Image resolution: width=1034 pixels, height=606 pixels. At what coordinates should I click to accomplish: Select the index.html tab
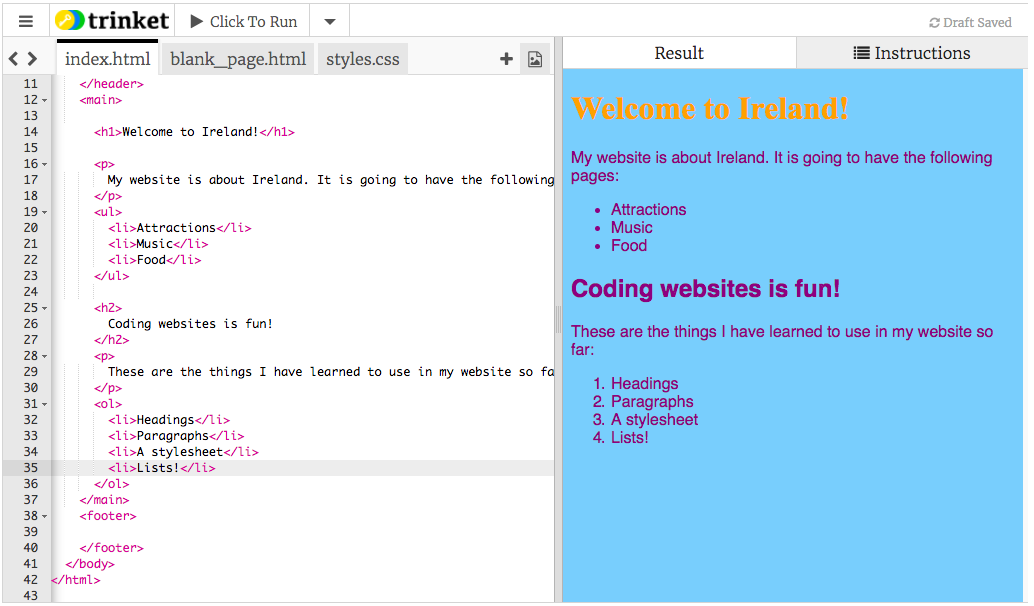pyautogui.click(x=107, y=59)
